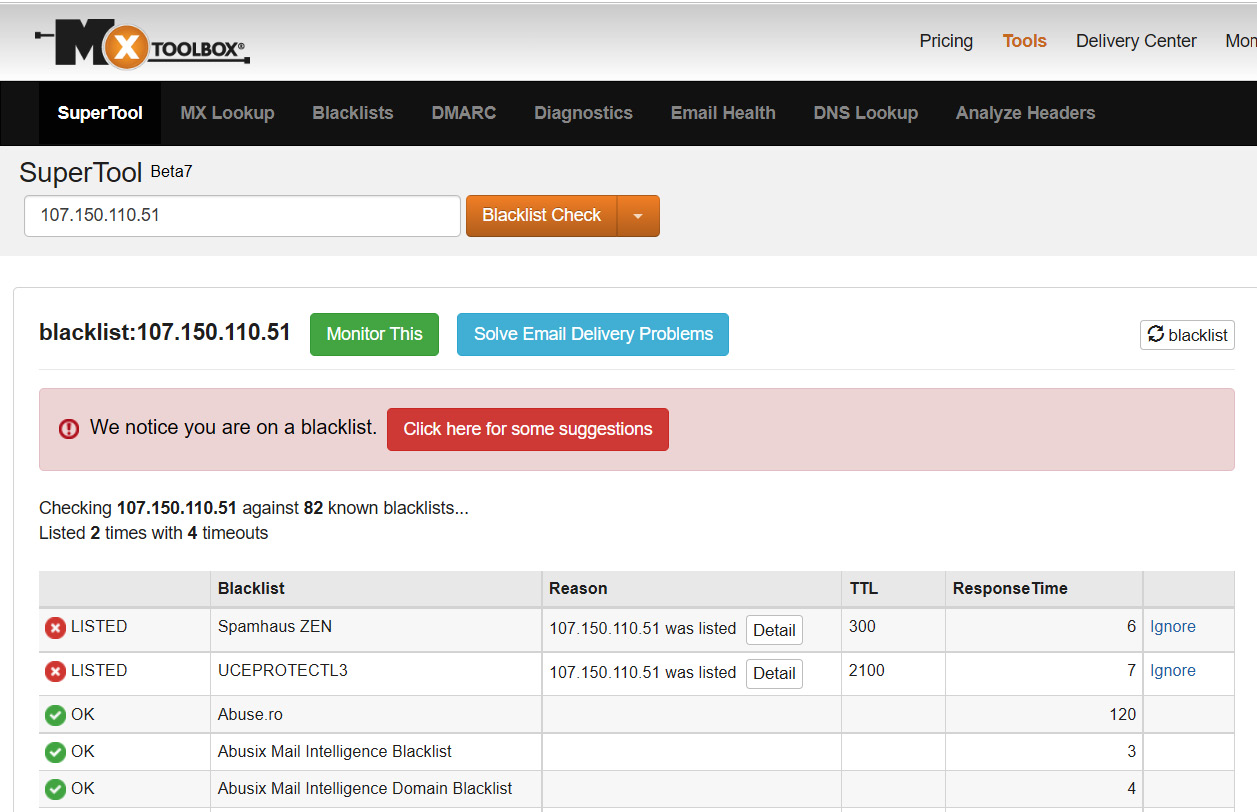Screen dimensions: 1257x812
Task: Click Abusix Mail Intelligence Domain Blacklist name
Action: pos(365,789)
